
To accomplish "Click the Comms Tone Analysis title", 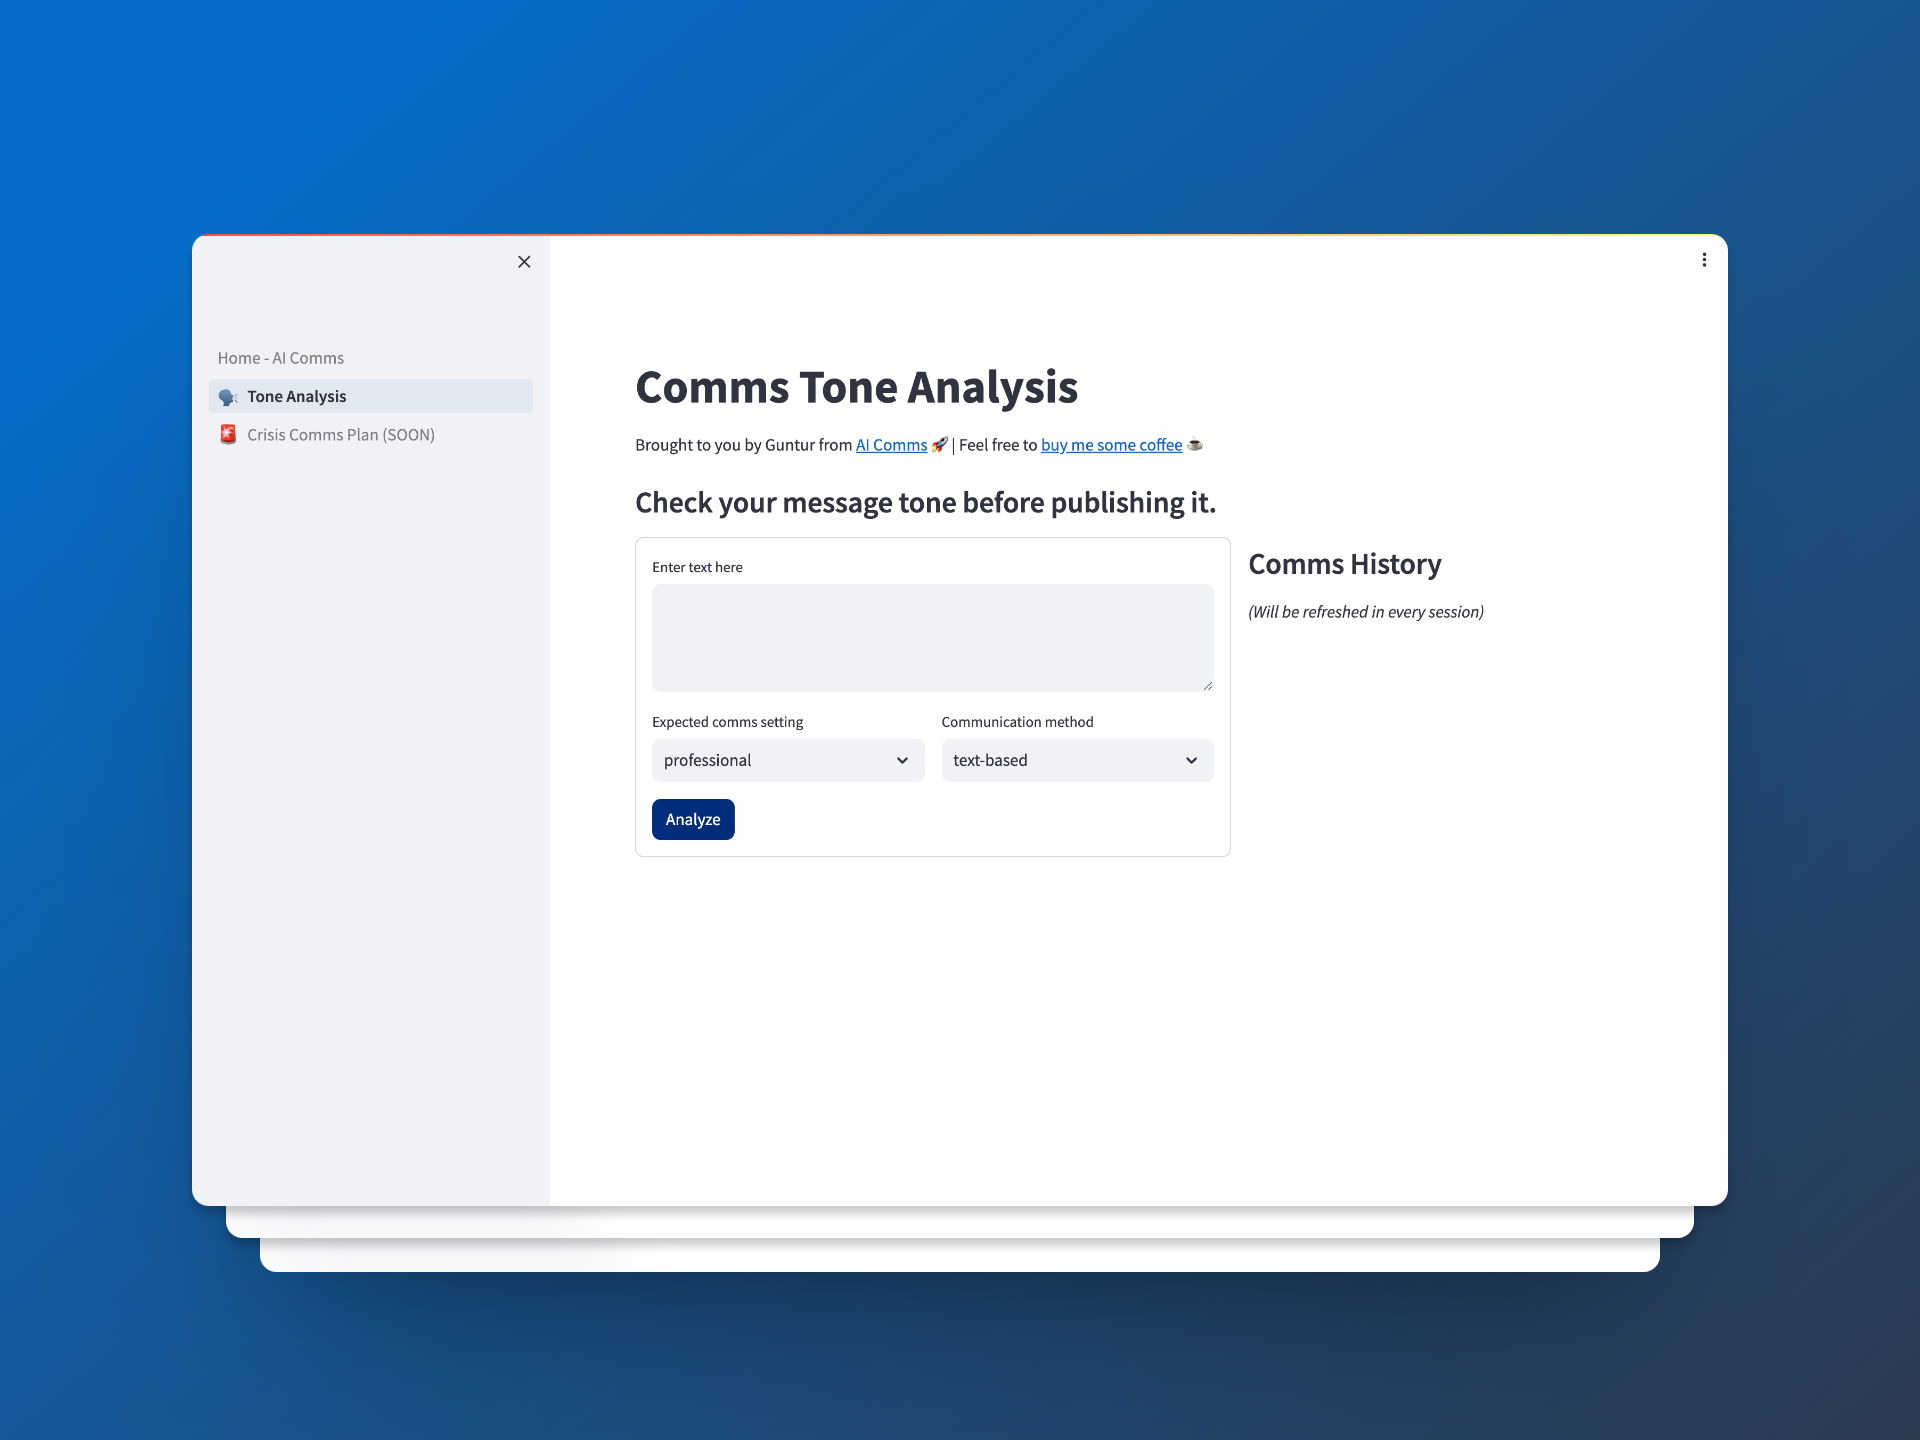I will (x=856, y=388).
